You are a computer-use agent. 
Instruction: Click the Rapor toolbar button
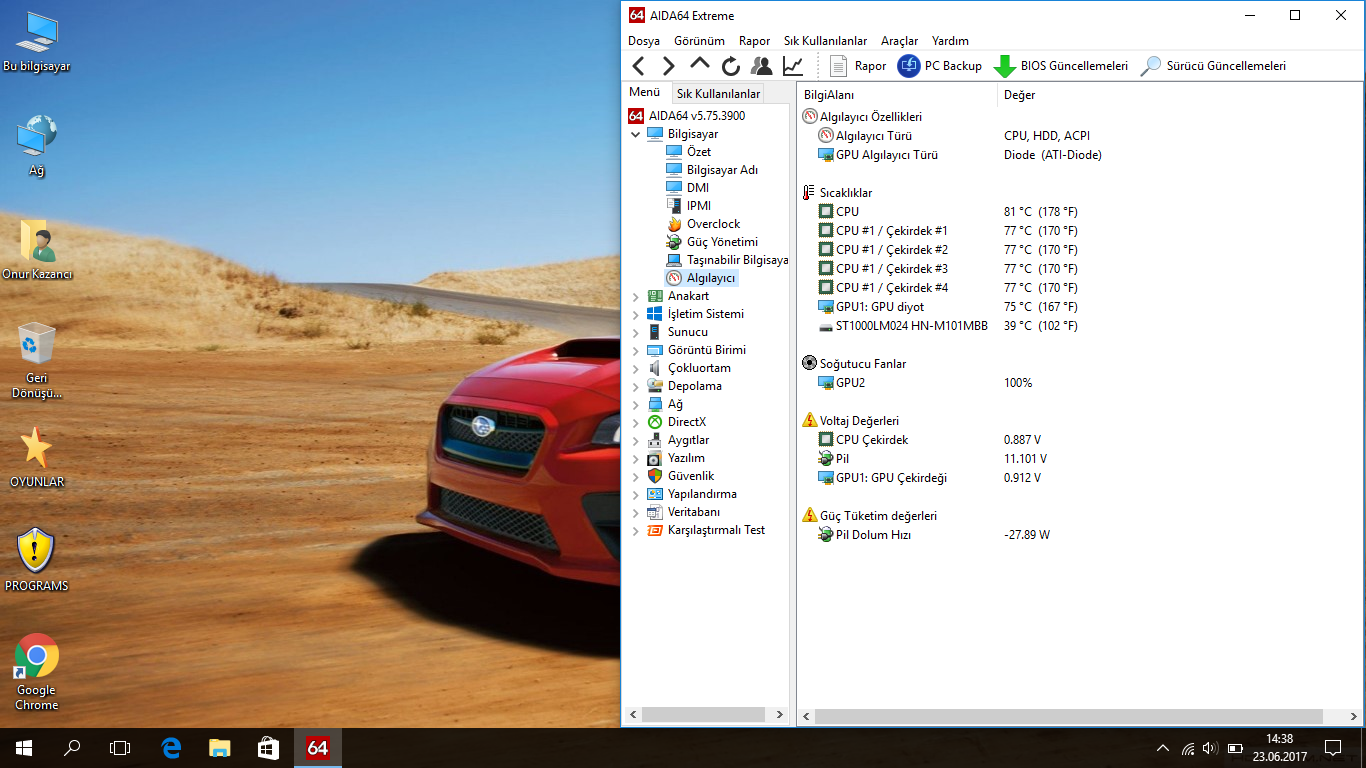click(x=858, y=66)
